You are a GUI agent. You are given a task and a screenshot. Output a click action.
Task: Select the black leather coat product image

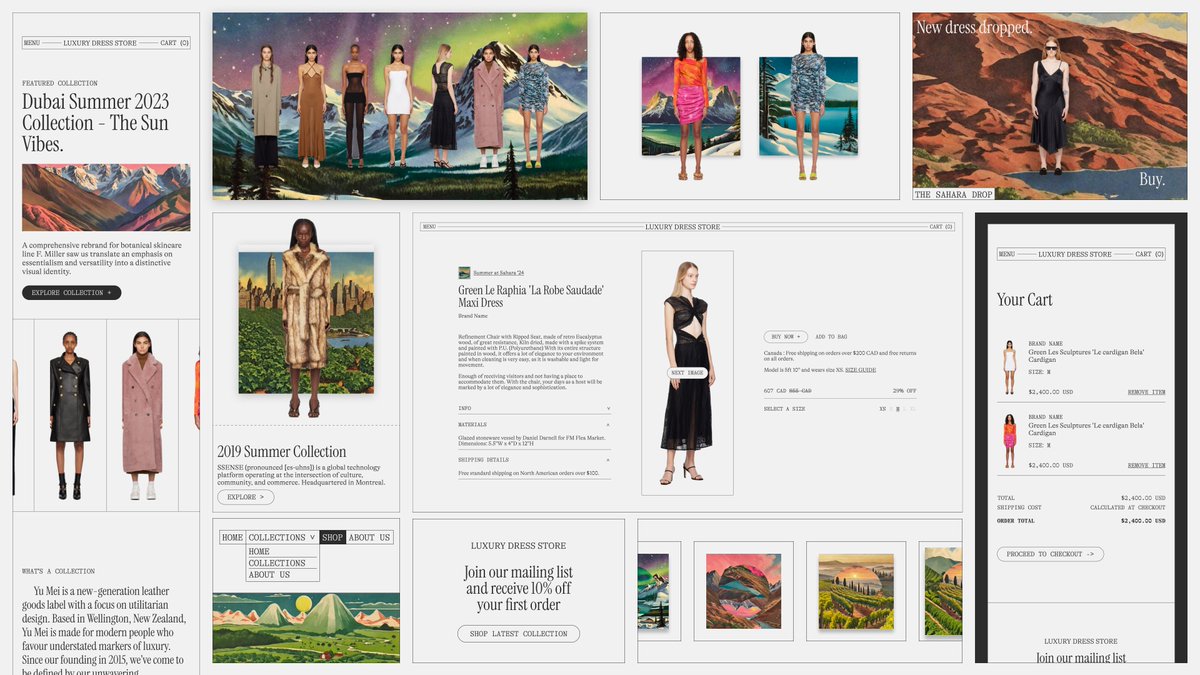tap(70, 415)
